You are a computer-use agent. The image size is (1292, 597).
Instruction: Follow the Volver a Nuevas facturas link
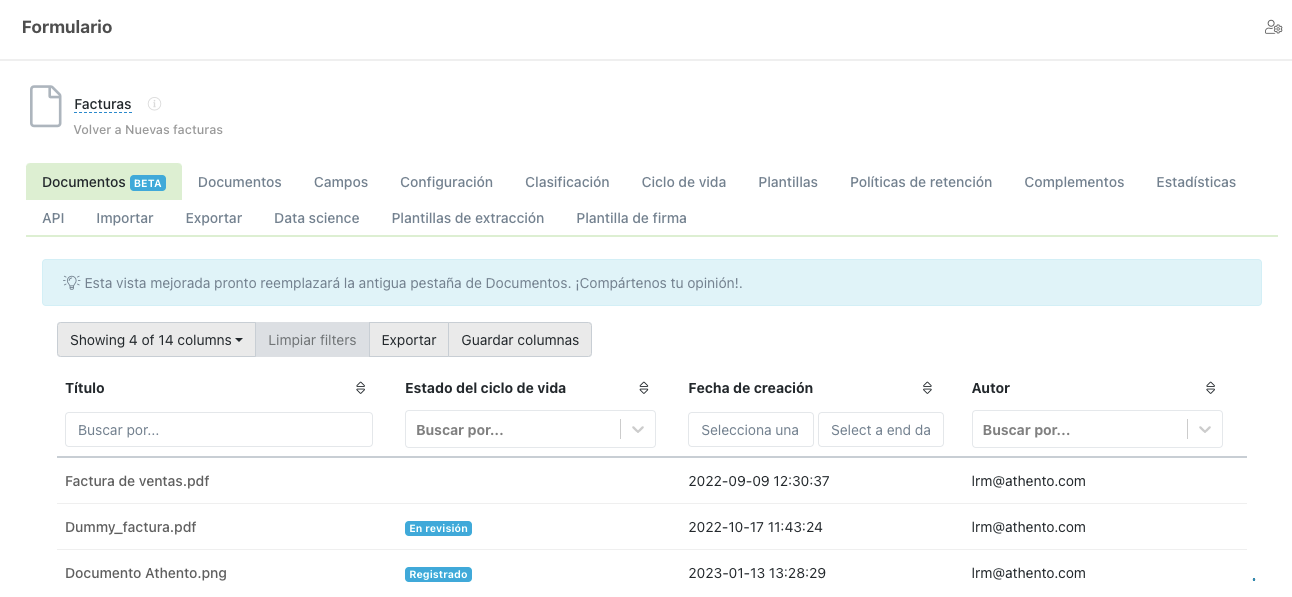click(x=148, y=129)
